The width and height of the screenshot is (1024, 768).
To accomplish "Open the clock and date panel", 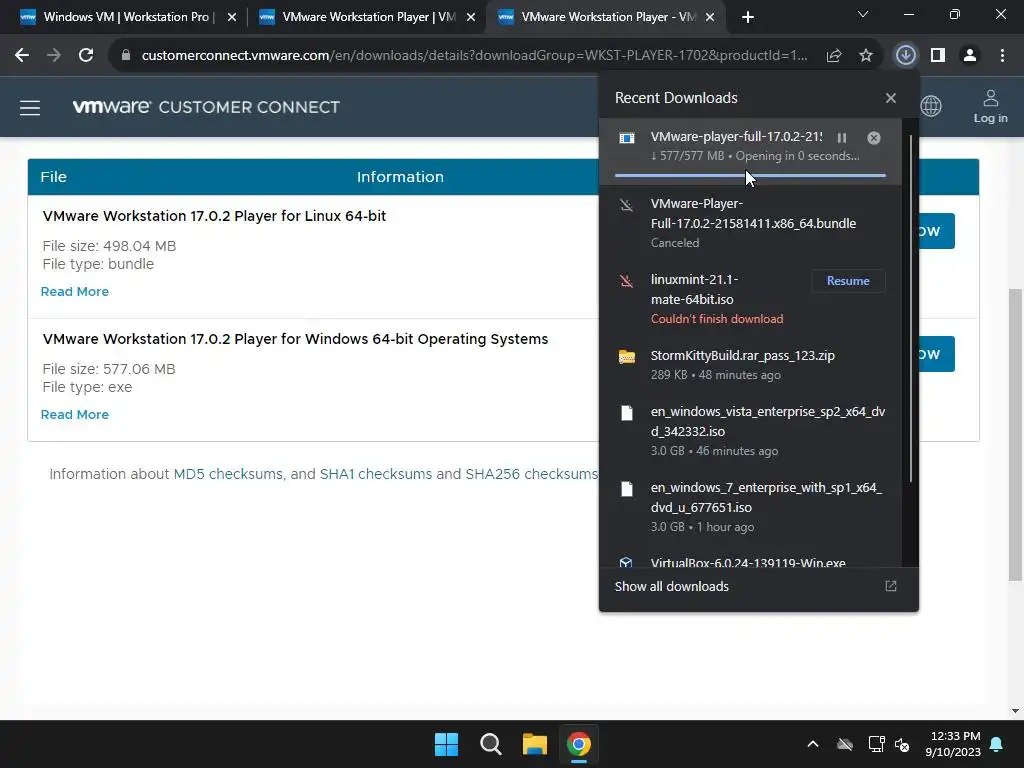I will 953,744.
